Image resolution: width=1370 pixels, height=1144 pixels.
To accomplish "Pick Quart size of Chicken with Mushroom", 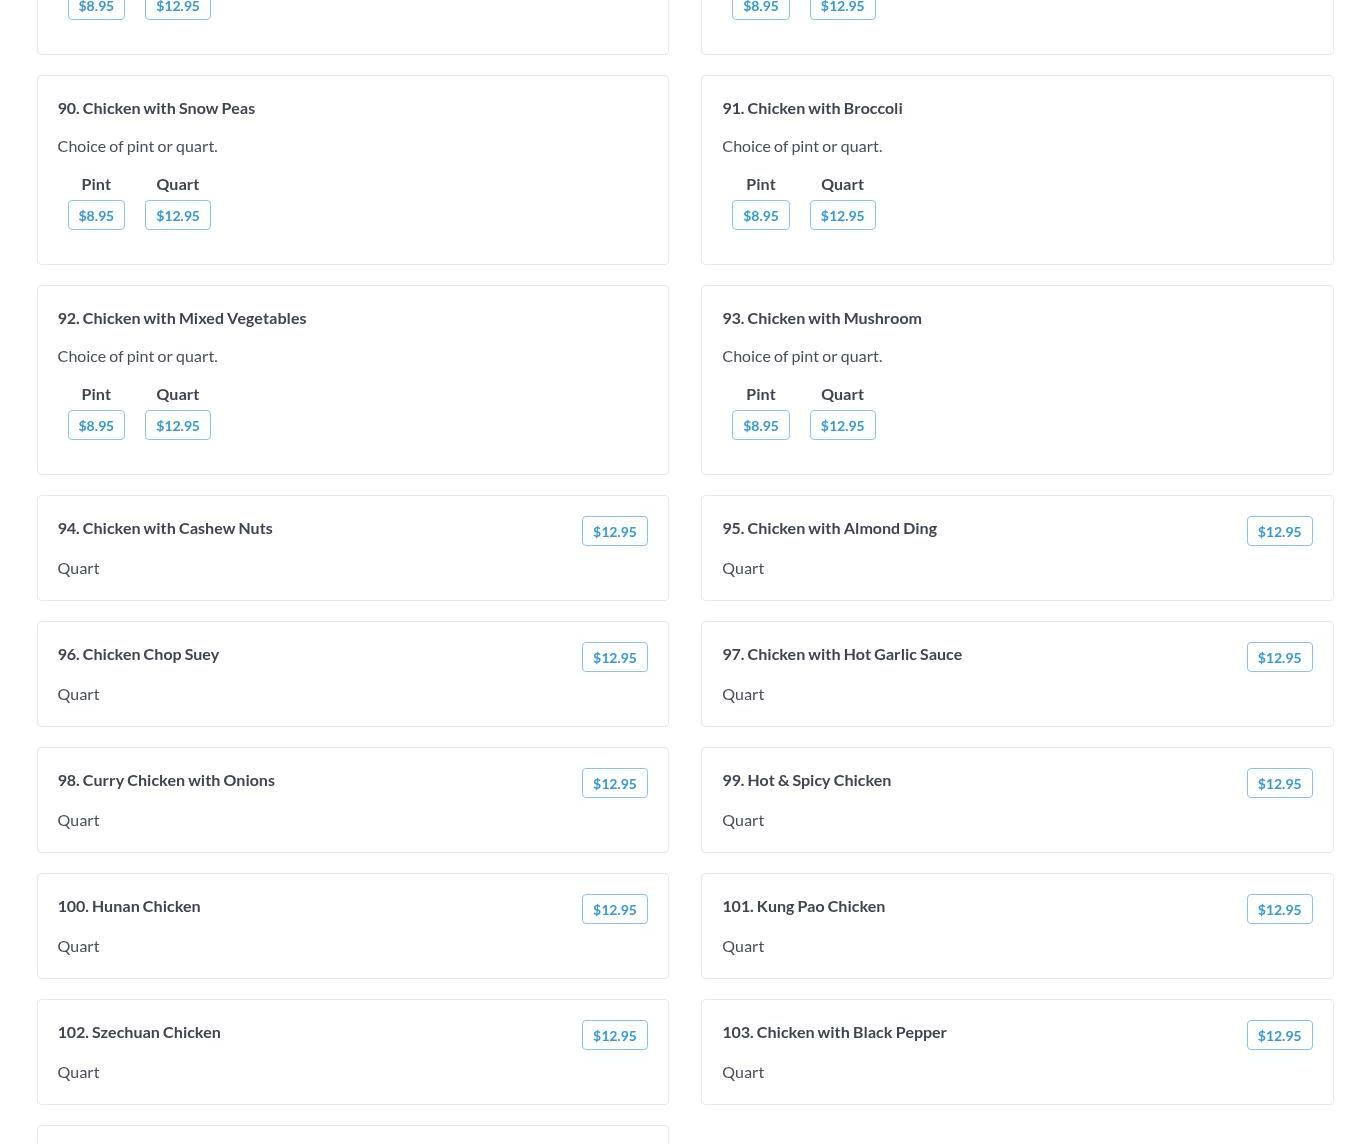I will coord(842,425).
